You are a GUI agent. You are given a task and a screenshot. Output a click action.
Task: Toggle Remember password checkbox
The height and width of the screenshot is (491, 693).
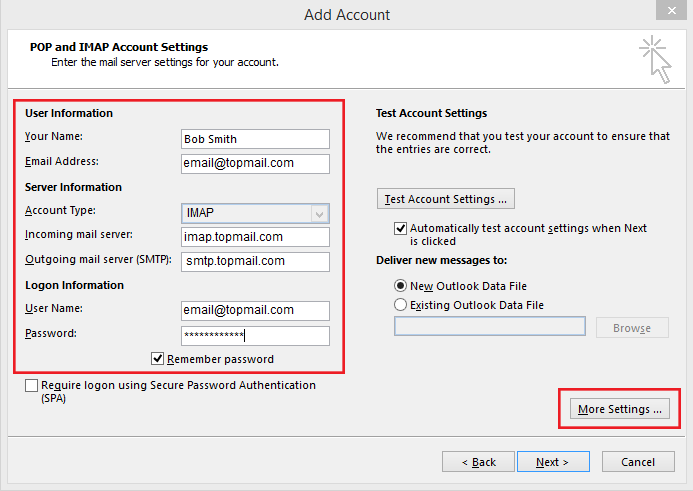click(157, 358)
